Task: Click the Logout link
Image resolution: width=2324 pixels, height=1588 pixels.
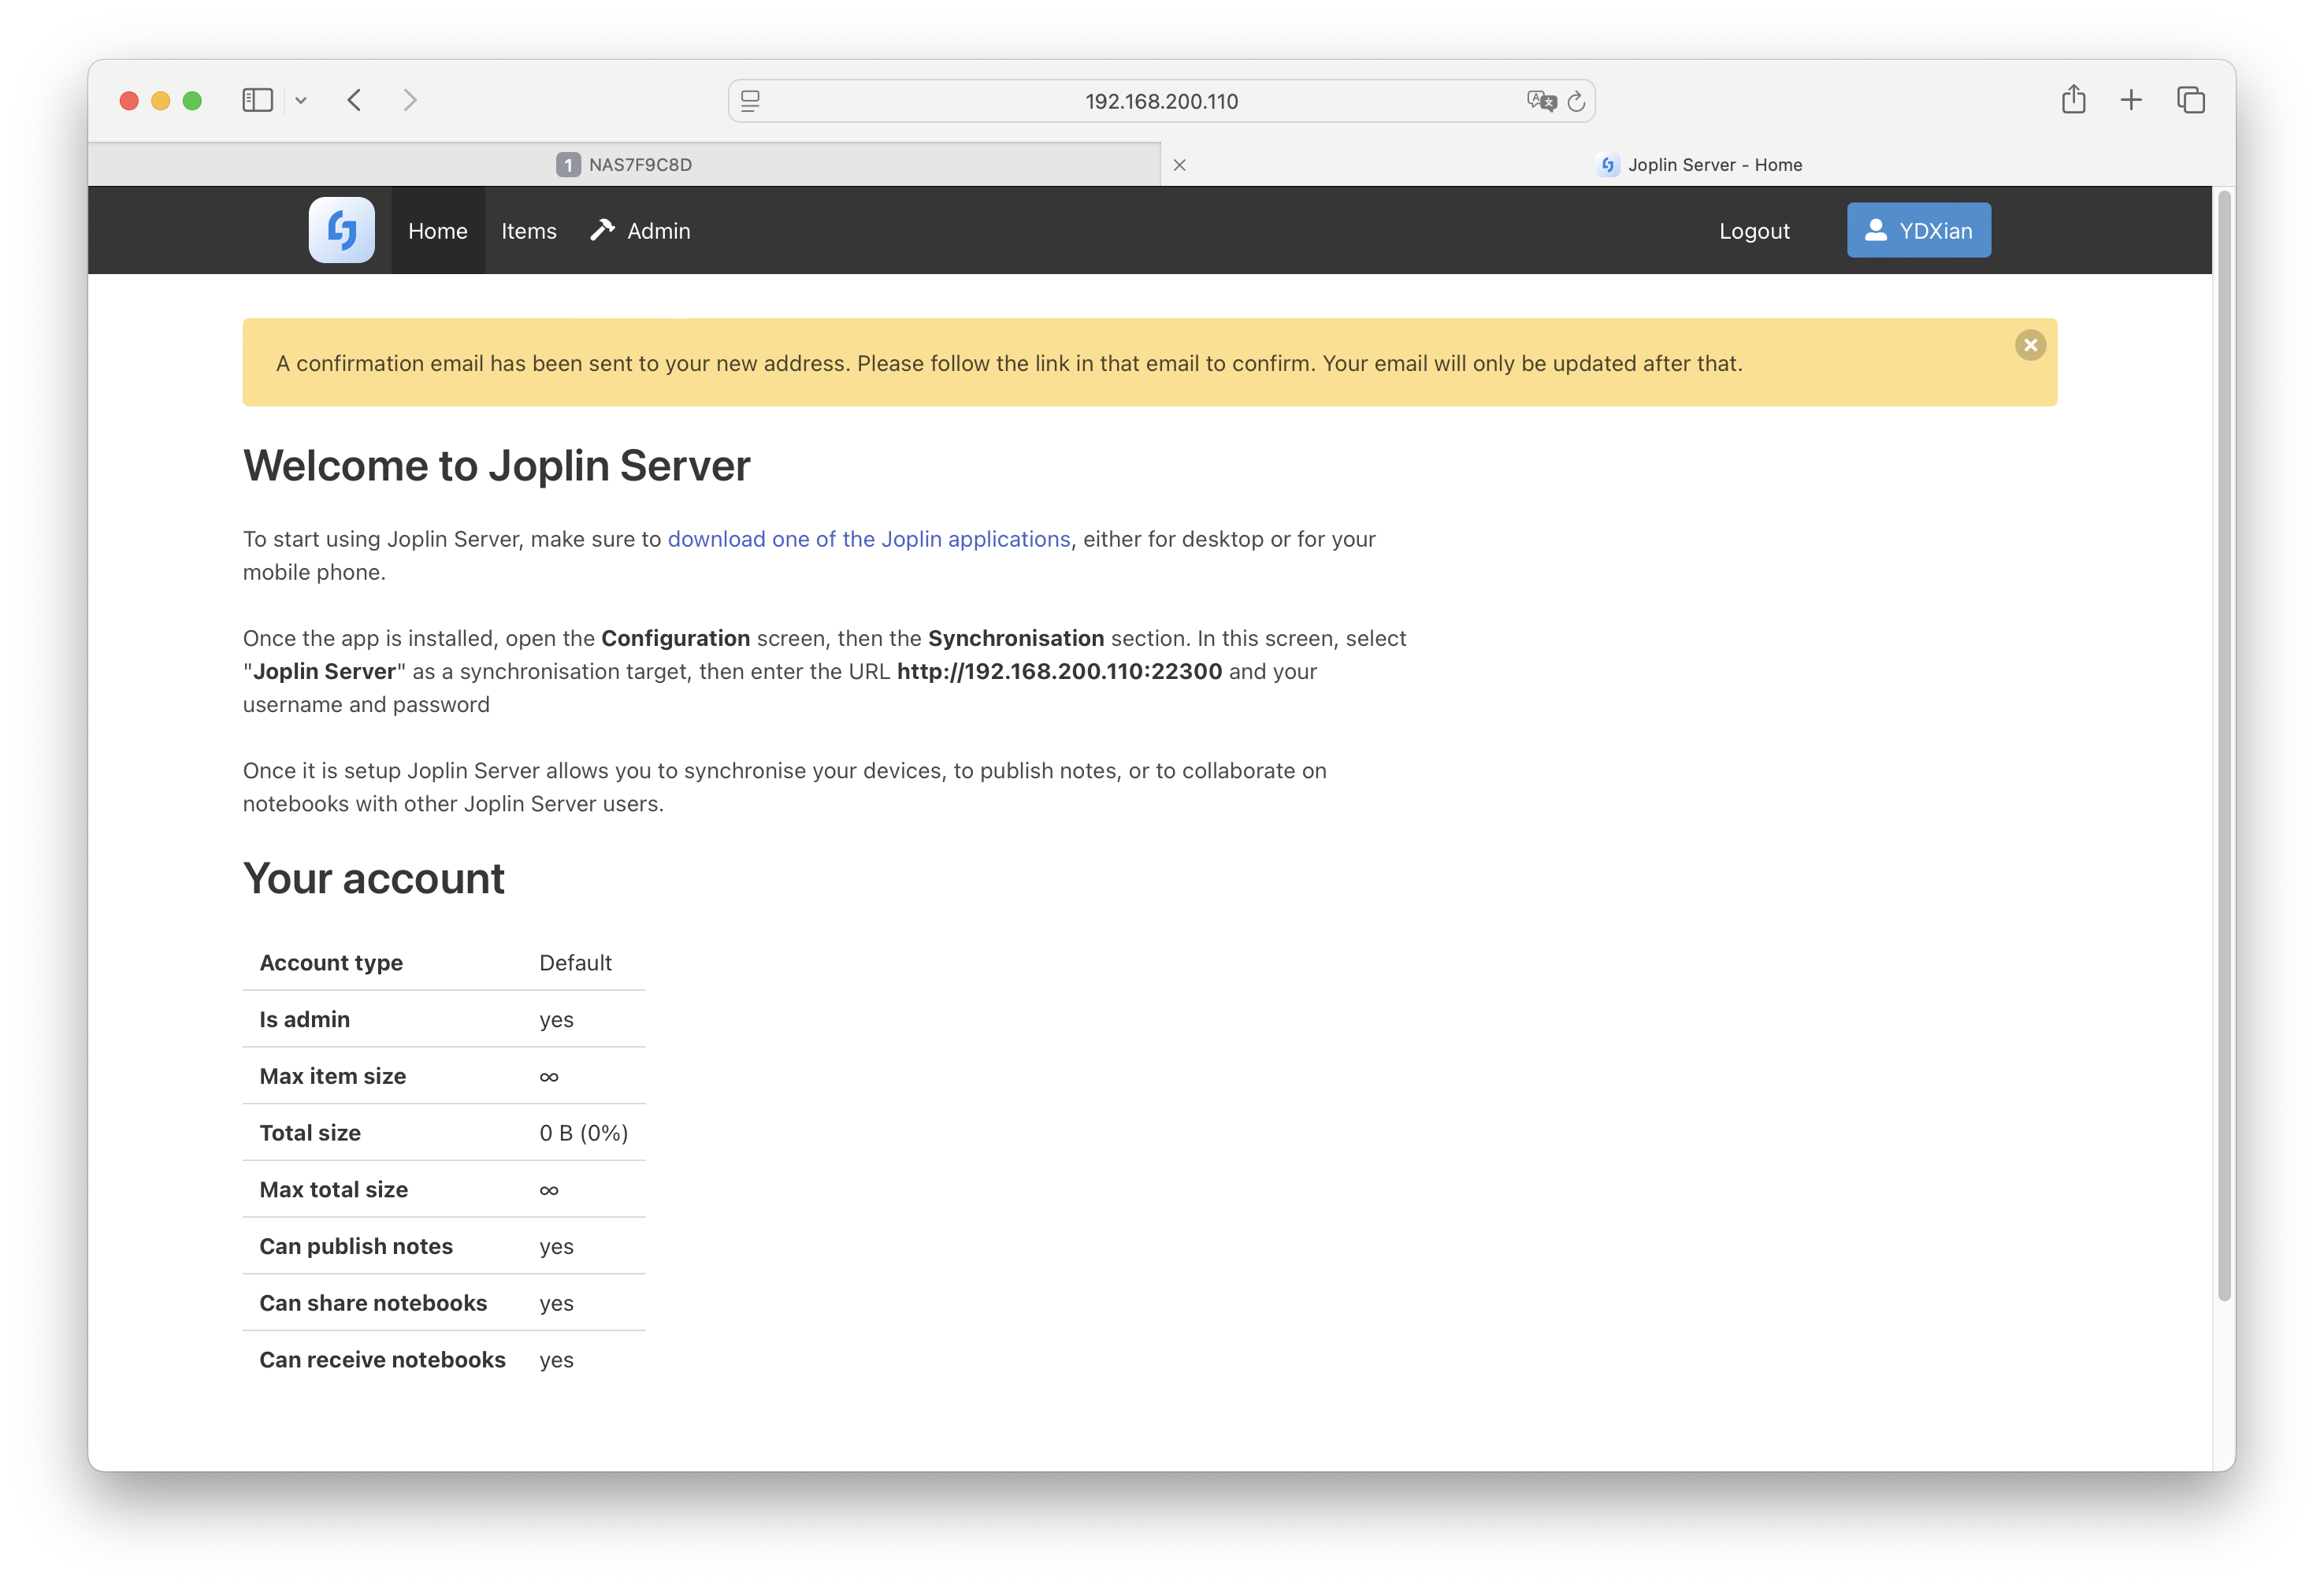Action: pos(1754,230)
